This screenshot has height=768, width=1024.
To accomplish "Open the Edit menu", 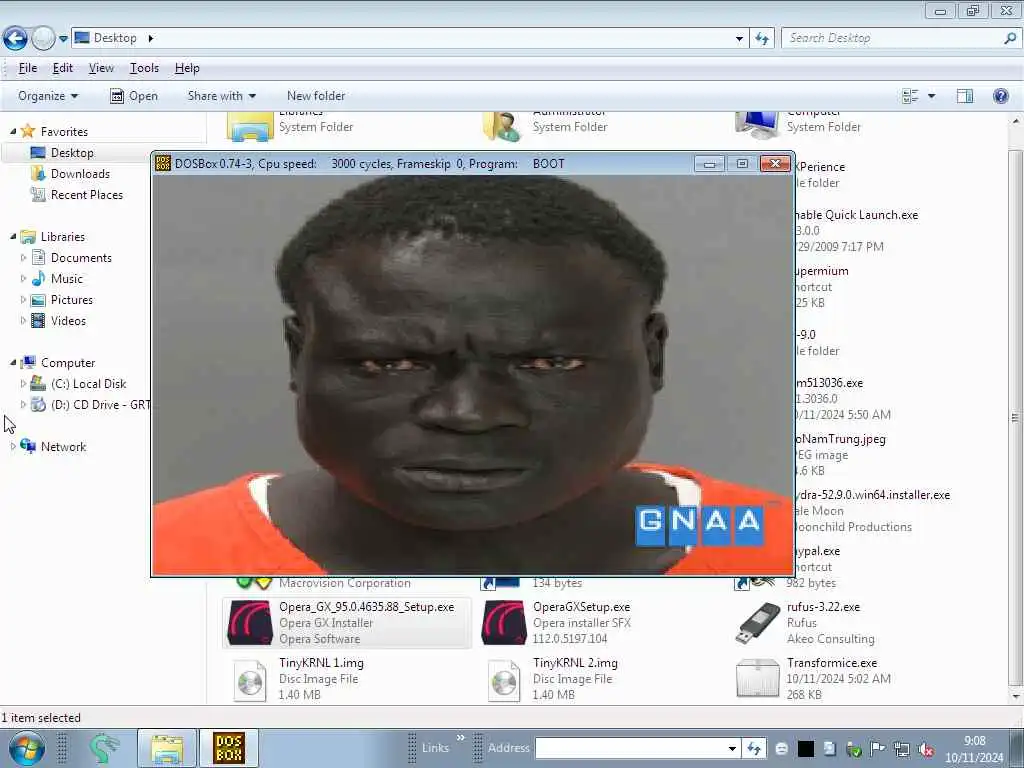I will [63, 68].
